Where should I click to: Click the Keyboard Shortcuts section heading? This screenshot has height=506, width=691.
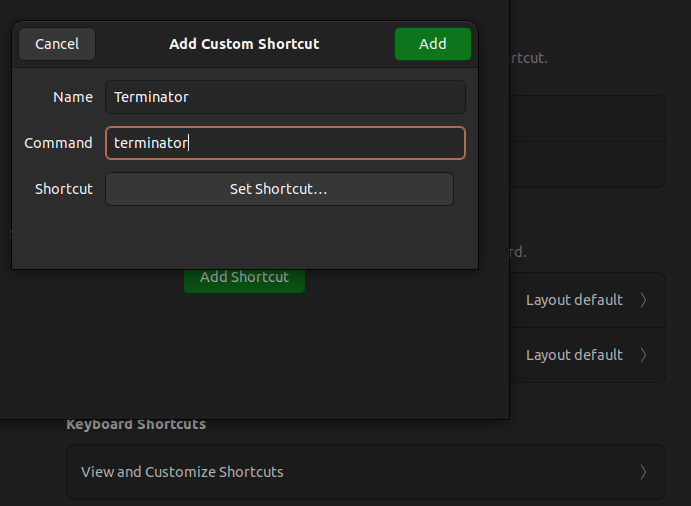pos(136,424)
